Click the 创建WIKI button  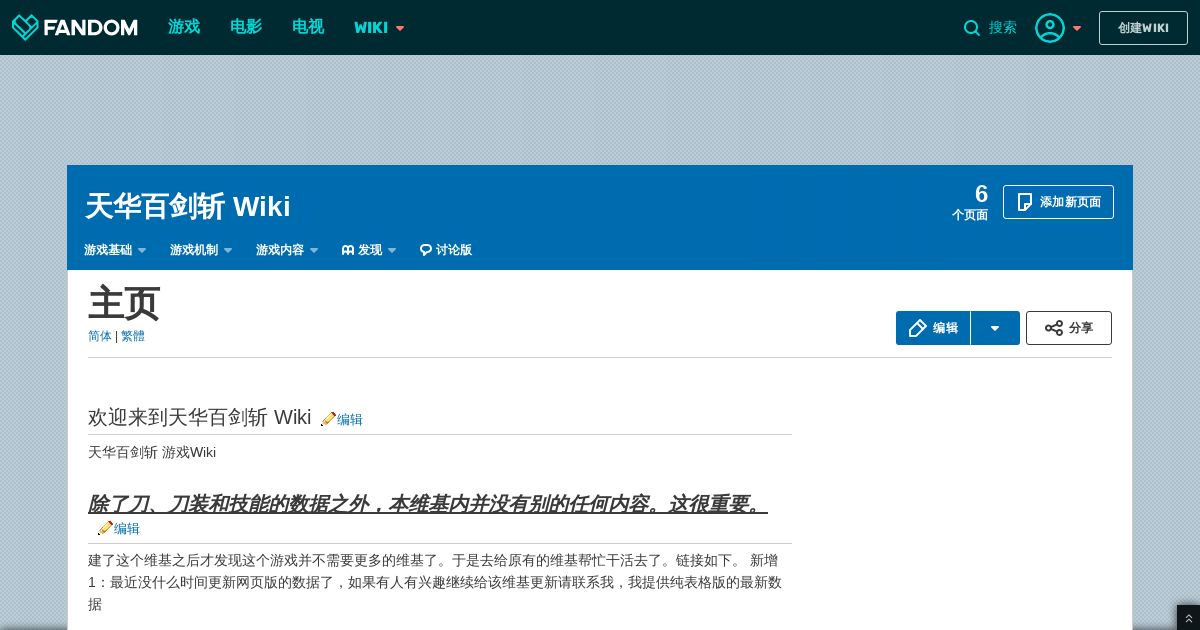pyautogui.click(x=1143, y=28)
